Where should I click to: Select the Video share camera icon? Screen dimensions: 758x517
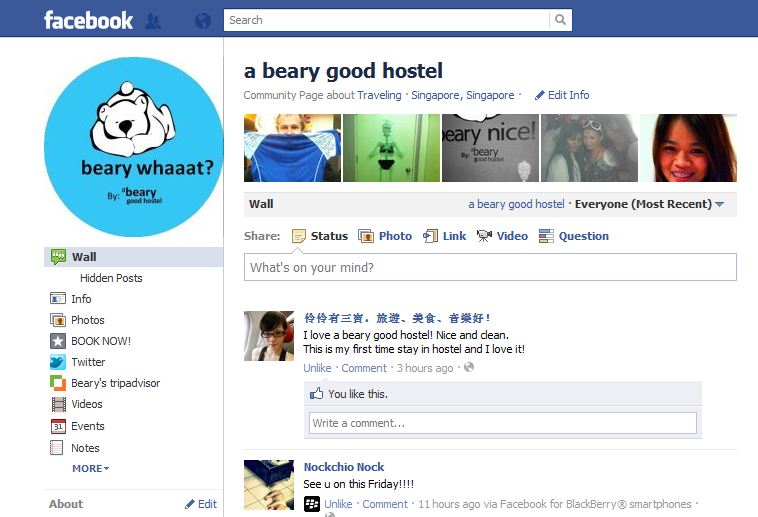(484, 236)
